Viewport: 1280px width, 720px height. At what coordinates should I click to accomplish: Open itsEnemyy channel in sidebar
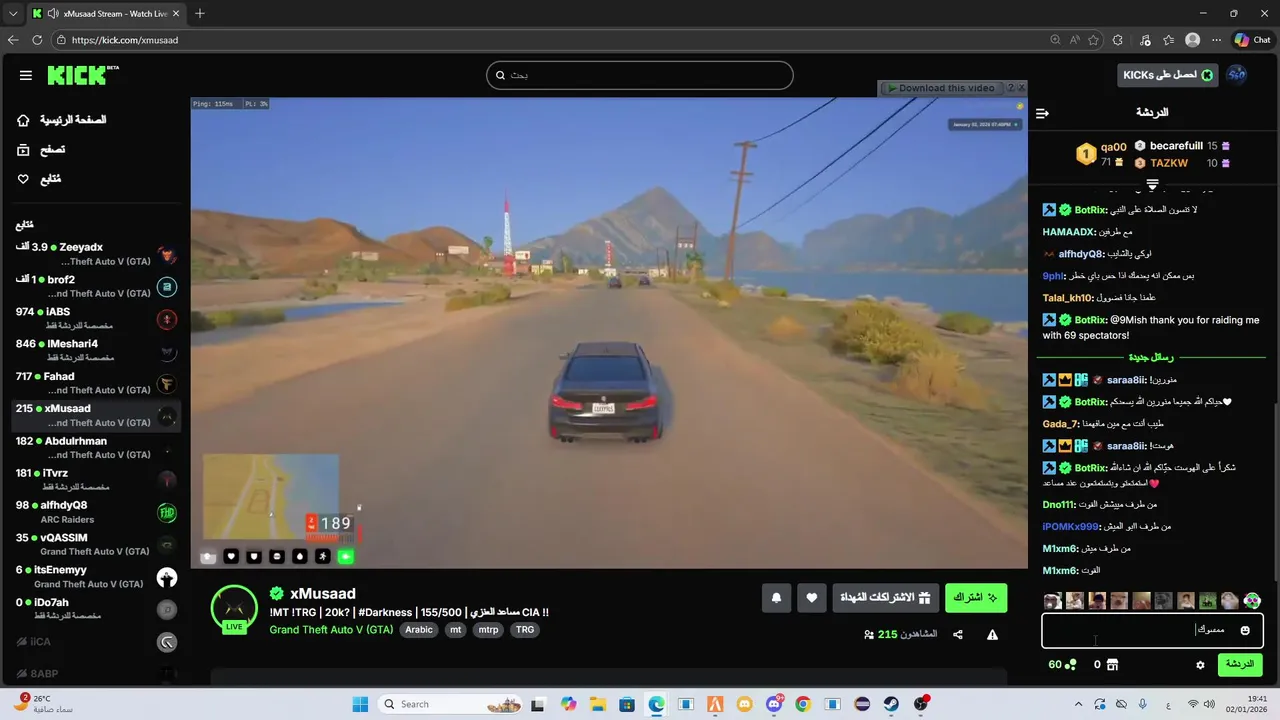click(x=96, y=577)
